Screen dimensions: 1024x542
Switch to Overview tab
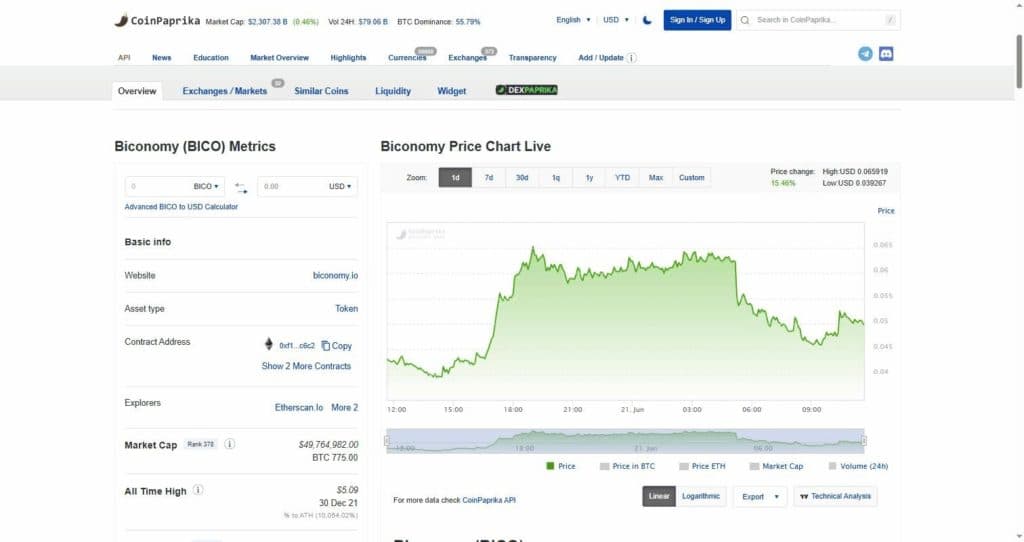(x=137, y=91)
